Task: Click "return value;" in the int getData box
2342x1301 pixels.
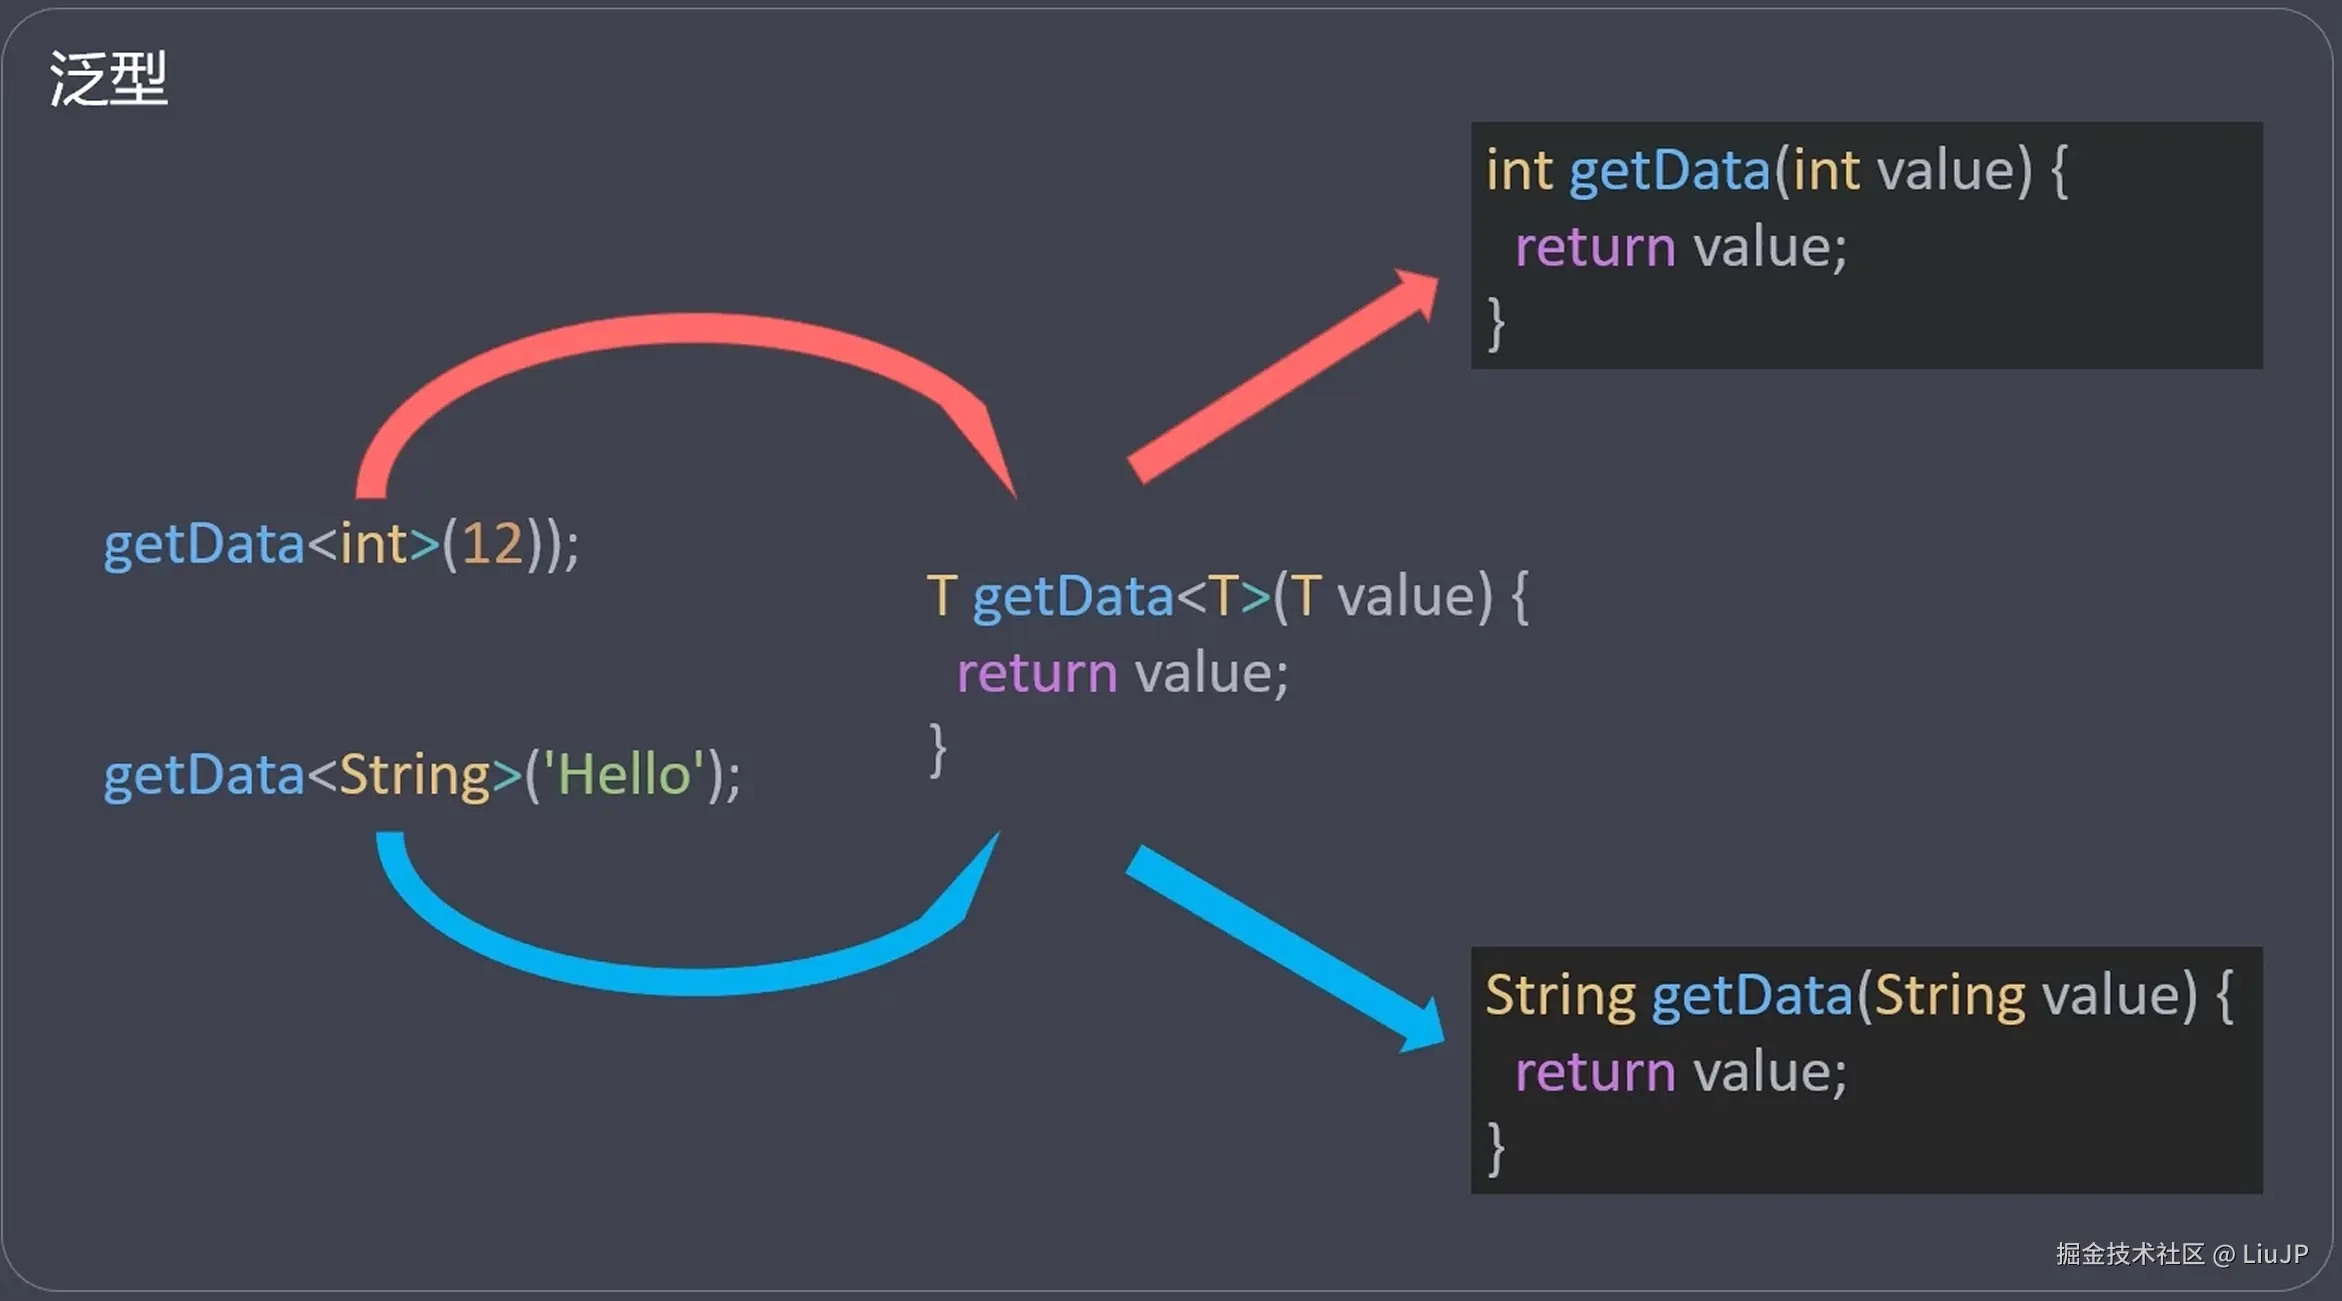Action: [x=1681, y=247]
